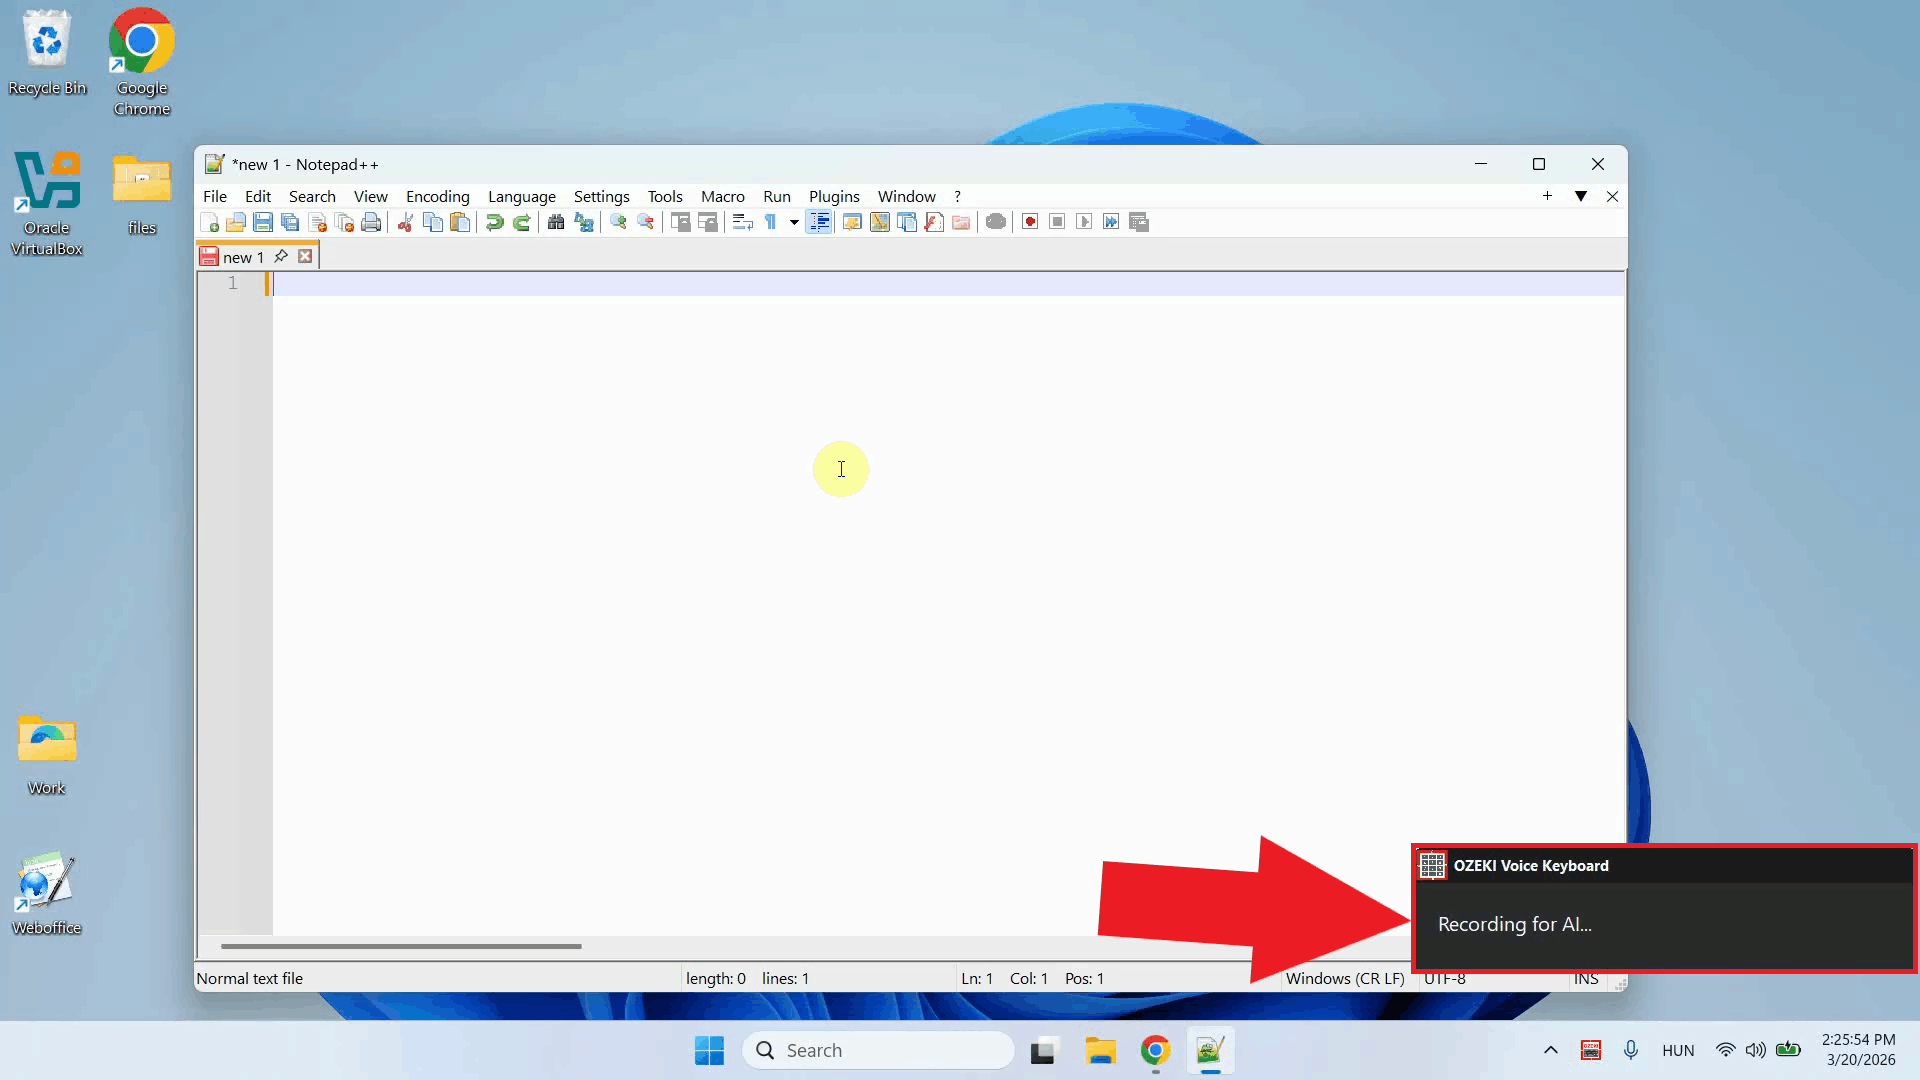The image size is (1920, 1080).
Task: Expand the show symbols dropdown arrow
Action: (x=794, y=222)
